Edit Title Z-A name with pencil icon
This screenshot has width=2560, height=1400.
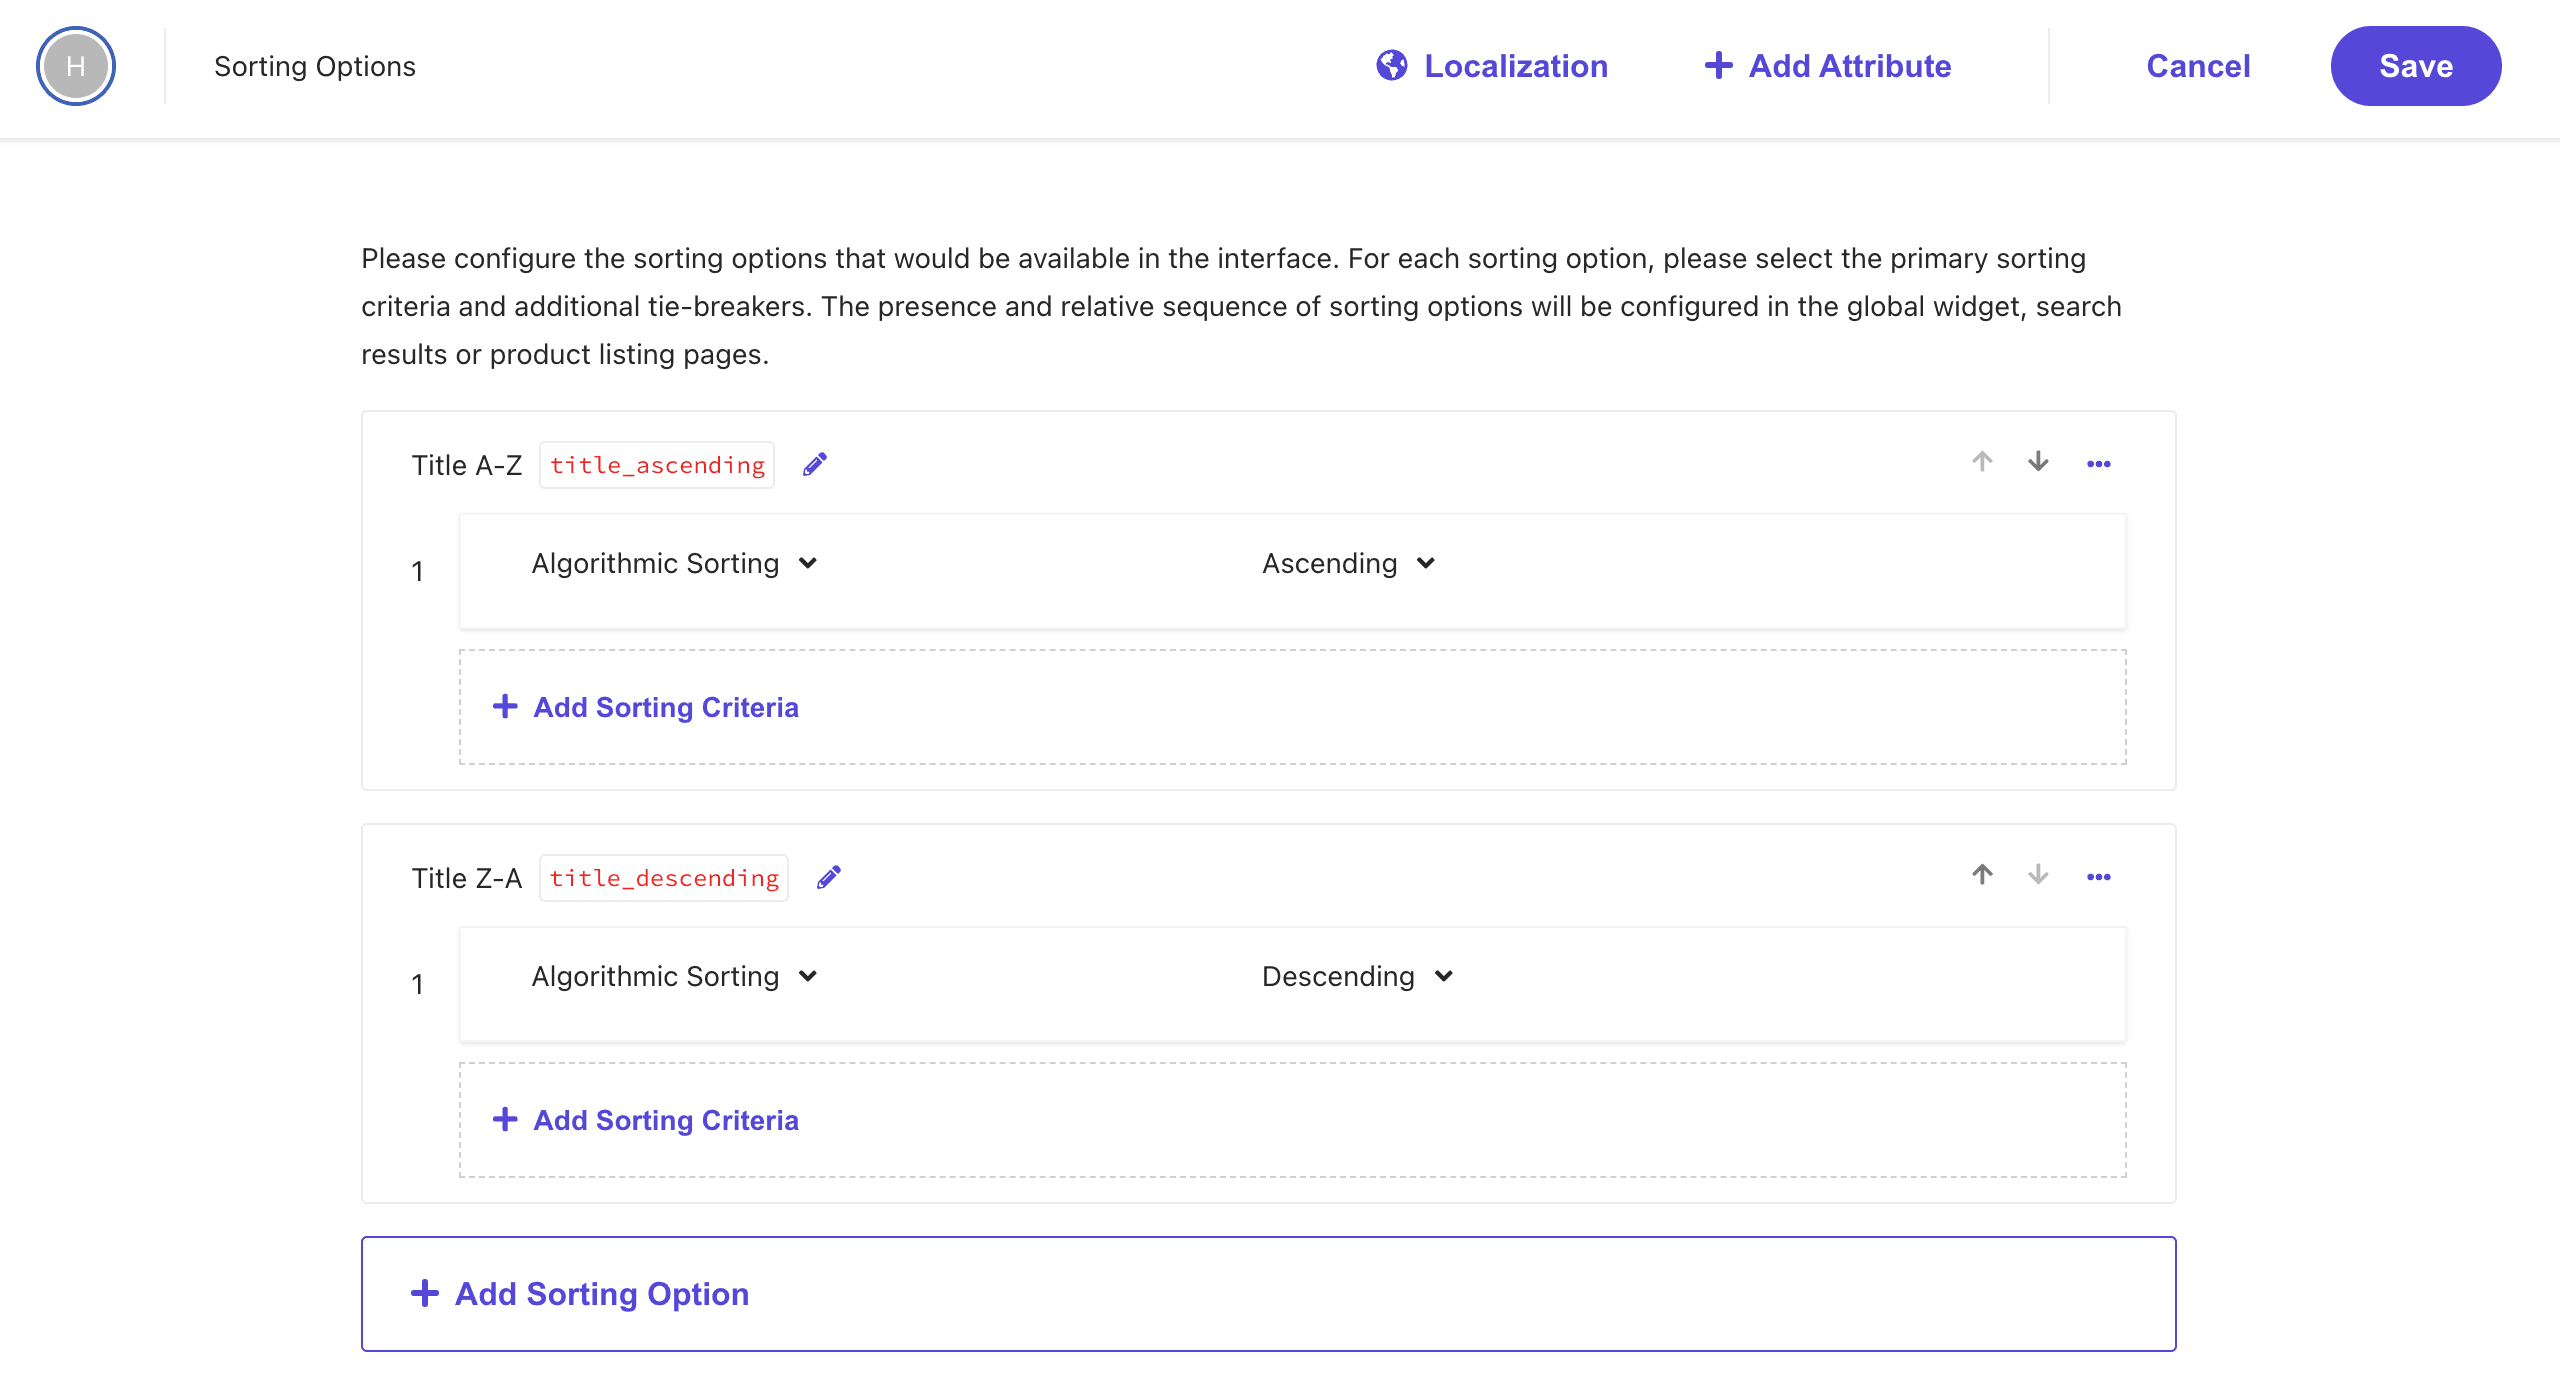(x=829, y=878)
